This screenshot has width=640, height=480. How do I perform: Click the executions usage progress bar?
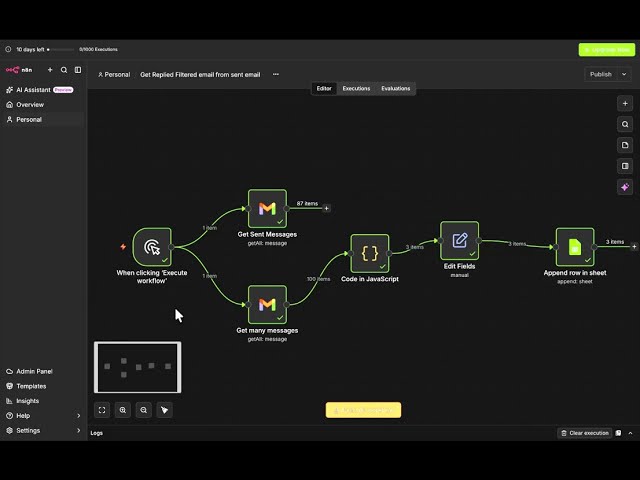61,49
